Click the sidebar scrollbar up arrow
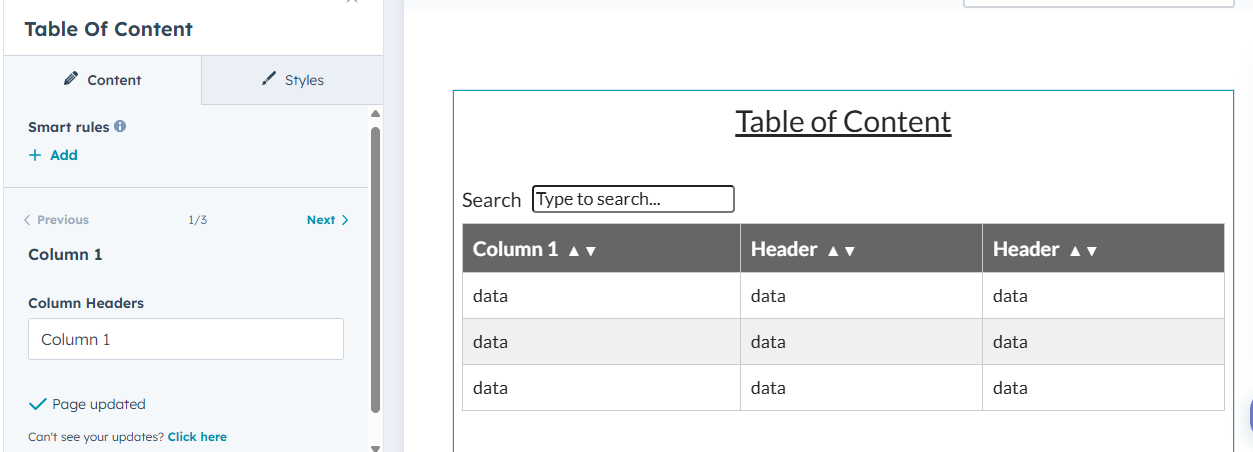This screenshot has height=452, width=1253. [376, 113]
